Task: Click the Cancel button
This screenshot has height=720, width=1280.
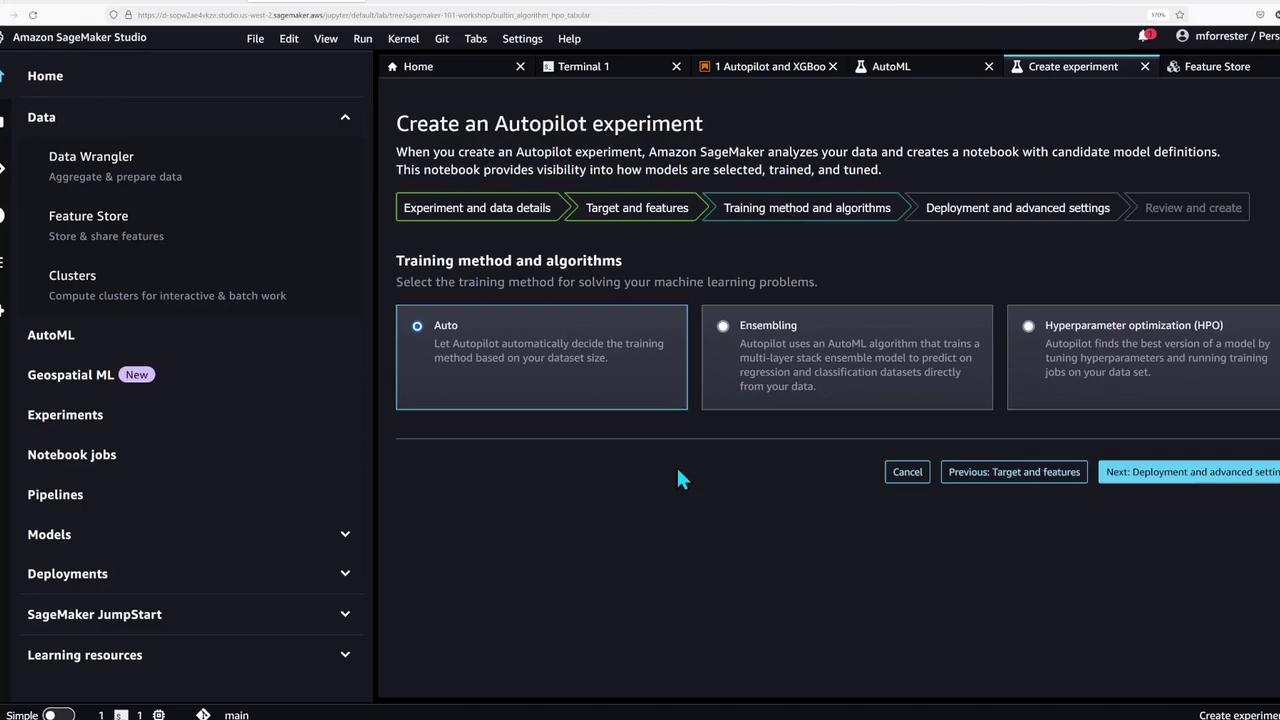Action: pyautogui.click(x=907, y=472)
